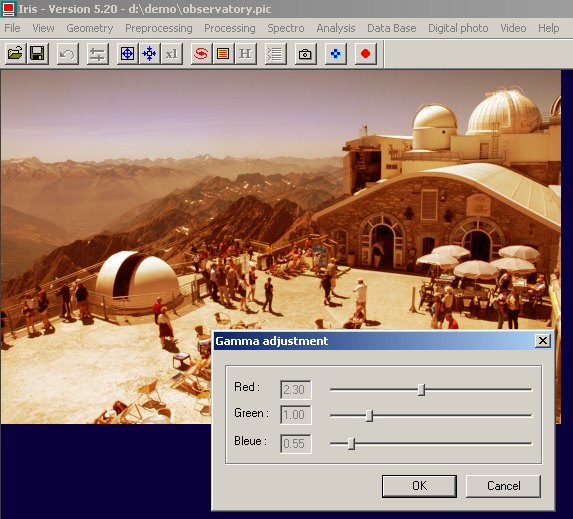
Task: Click the yellow lined list icon
Action: pyautogui.click(x=223, y=54)
